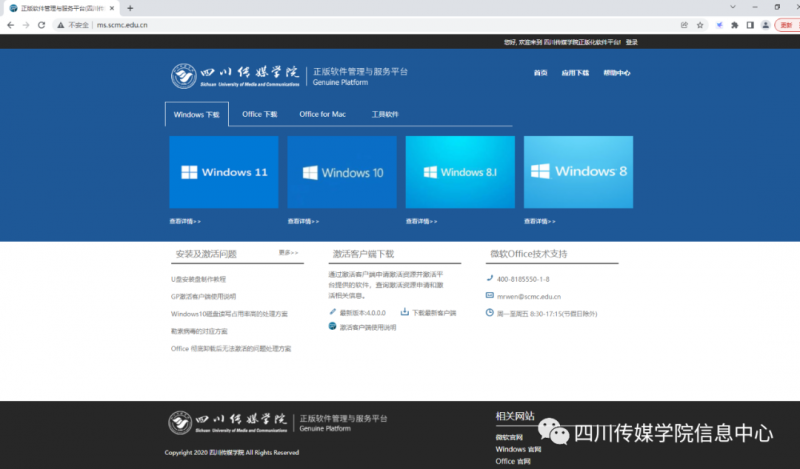Bookmark this page with the star icon

(700, 25)
